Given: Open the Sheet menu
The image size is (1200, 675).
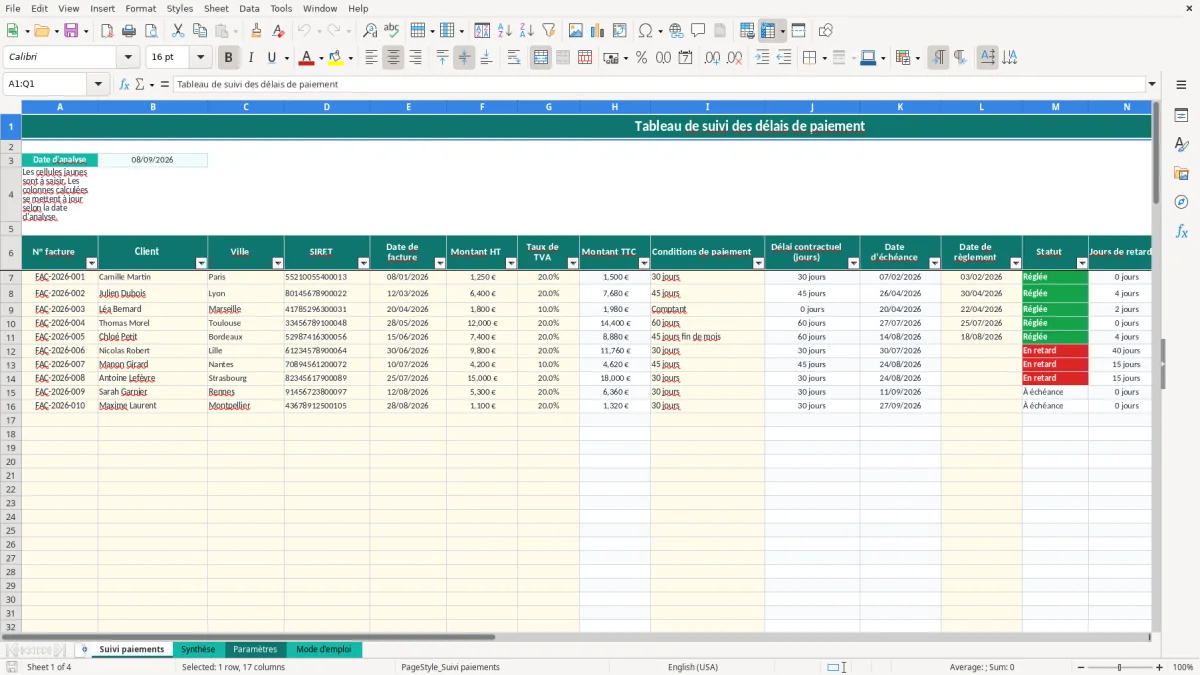Looking at the screenshot, I should click(216, 8).
